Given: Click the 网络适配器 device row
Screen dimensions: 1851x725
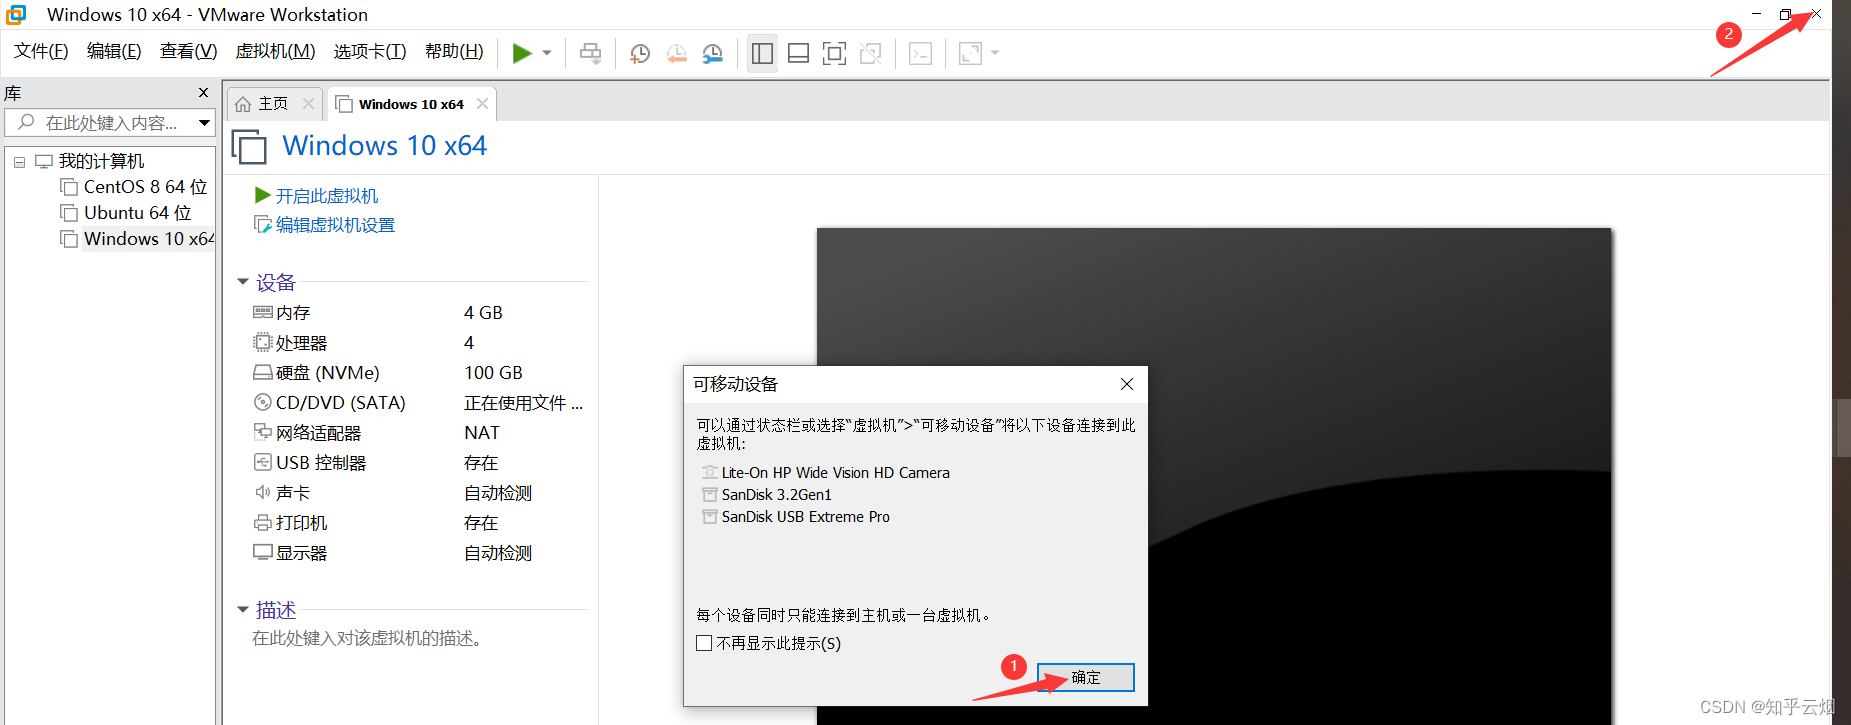Looking at the screenshot, I should click(418, 433).
